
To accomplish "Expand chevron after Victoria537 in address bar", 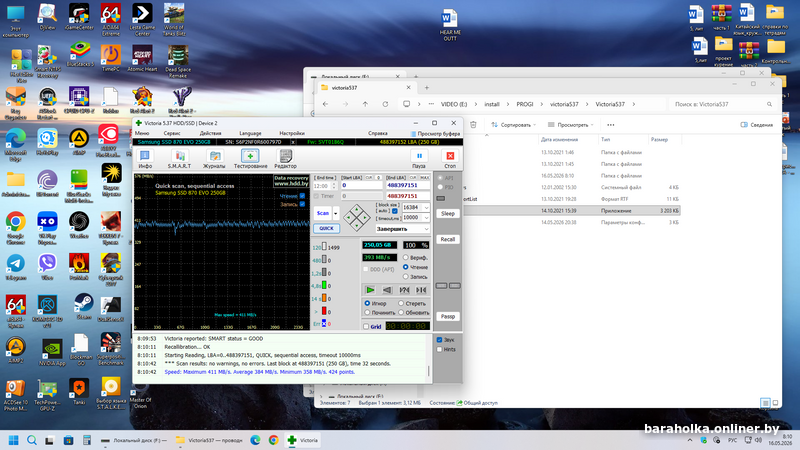I will tap(634, 104).
